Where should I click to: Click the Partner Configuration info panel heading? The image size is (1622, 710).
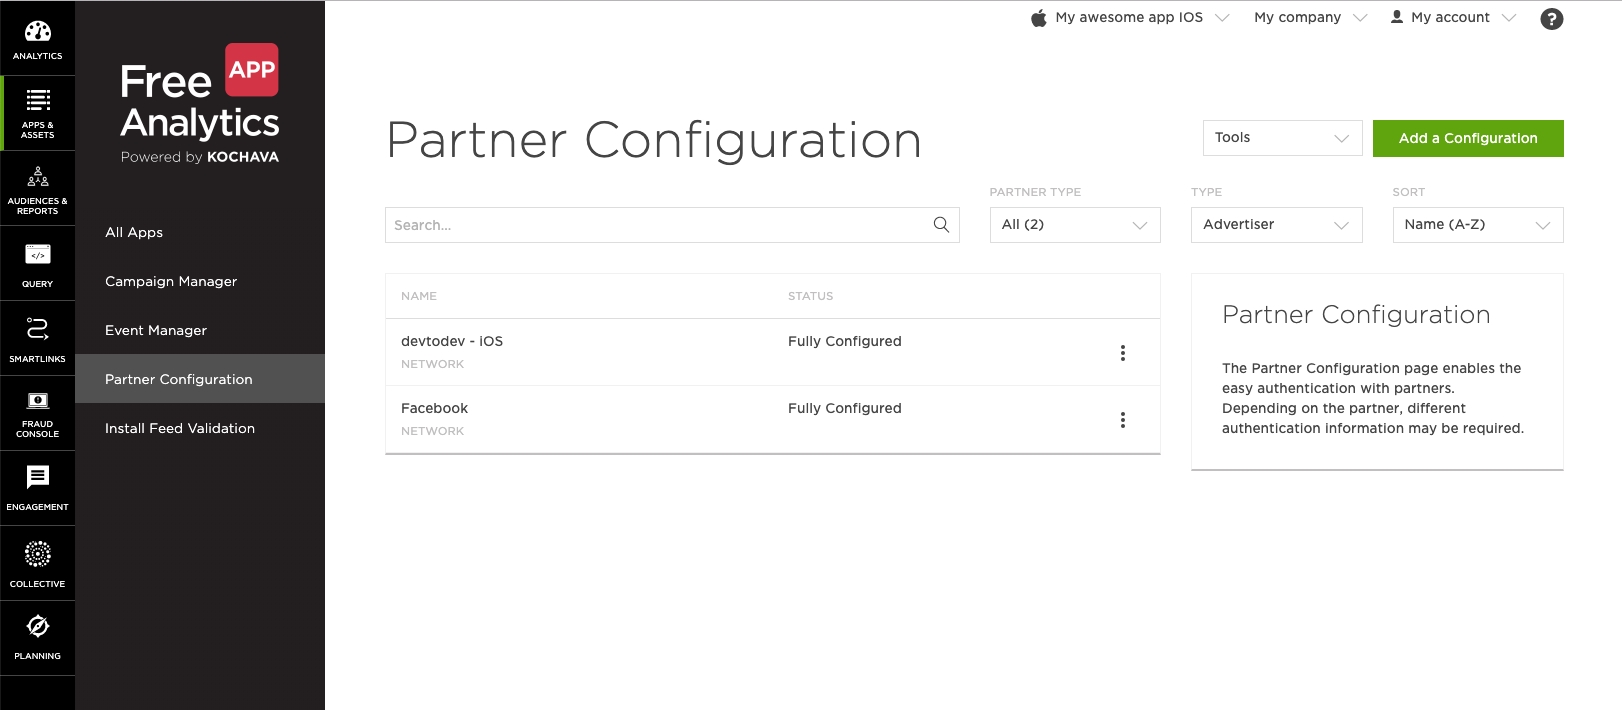point(1356,315)
